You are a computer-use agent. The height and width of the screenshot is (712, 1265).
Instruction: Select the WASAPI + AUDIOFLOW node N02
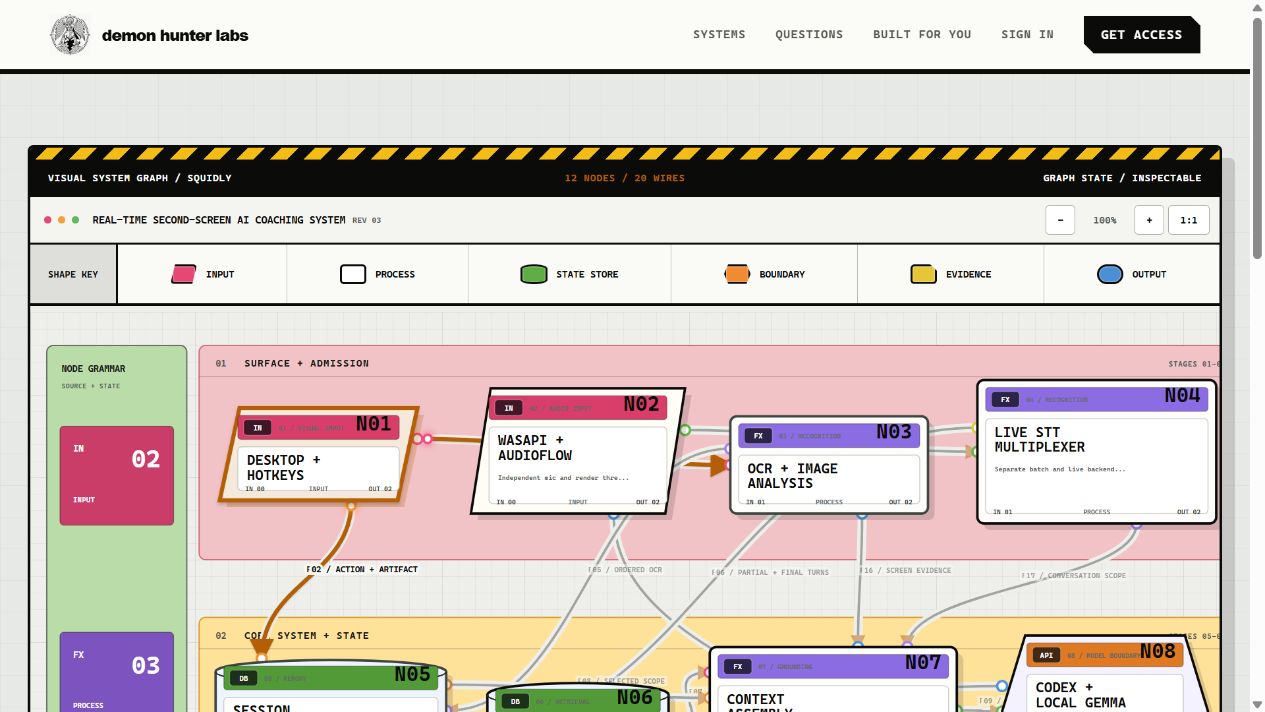(578, 451)
